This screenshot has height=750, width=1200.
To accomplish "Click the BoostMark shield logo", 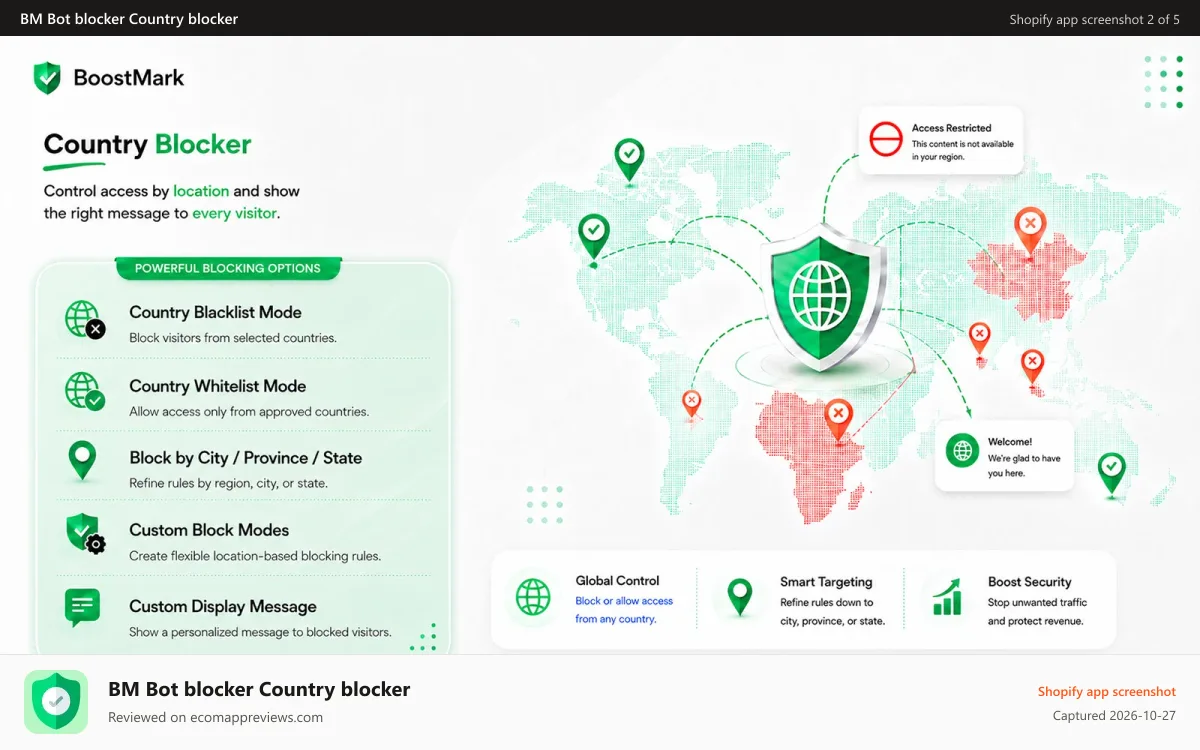I will pos(47,77).
